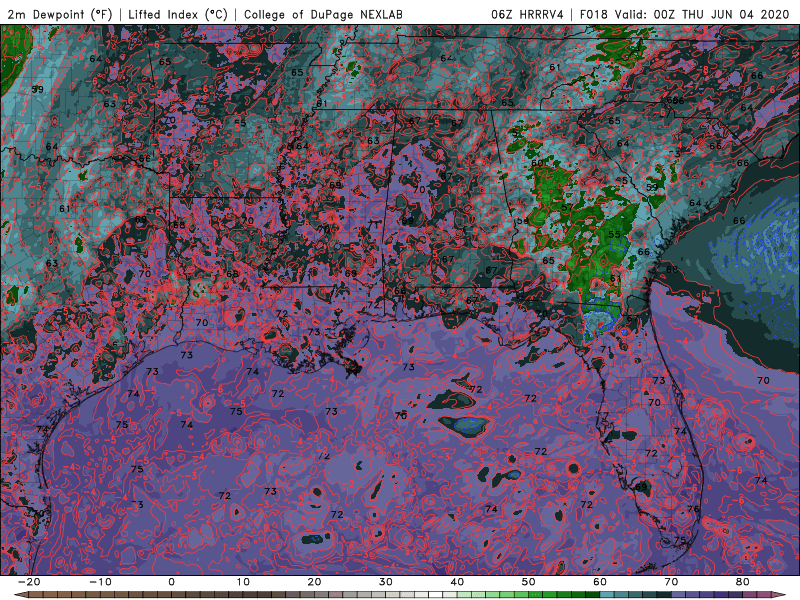Click the 40 label on the color scale
Image resolution: width=800 pixels, height=600 pixels.
point(457,582)
